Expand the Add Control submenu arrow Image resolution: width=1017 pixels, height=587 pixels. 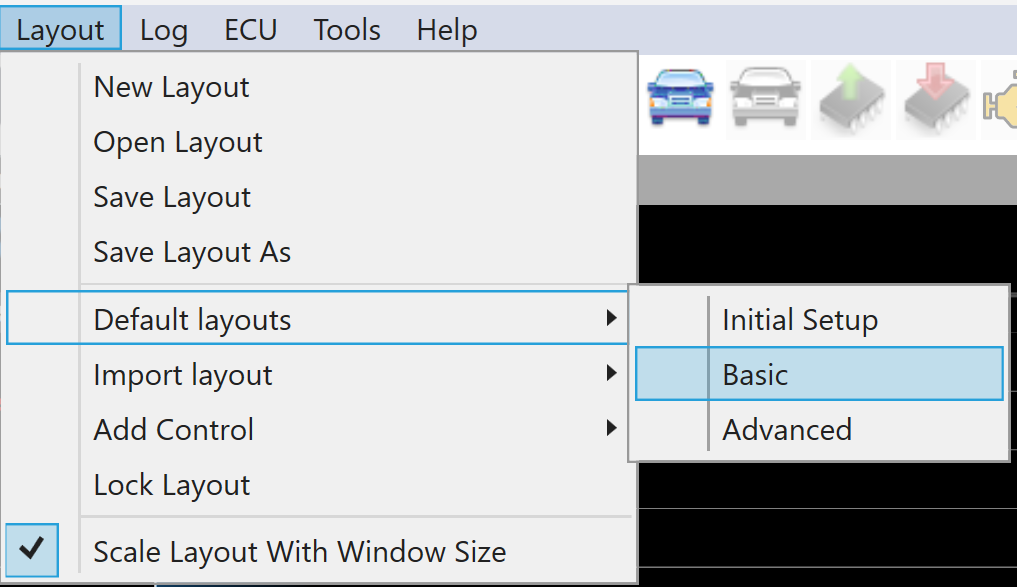click(611, 429)
